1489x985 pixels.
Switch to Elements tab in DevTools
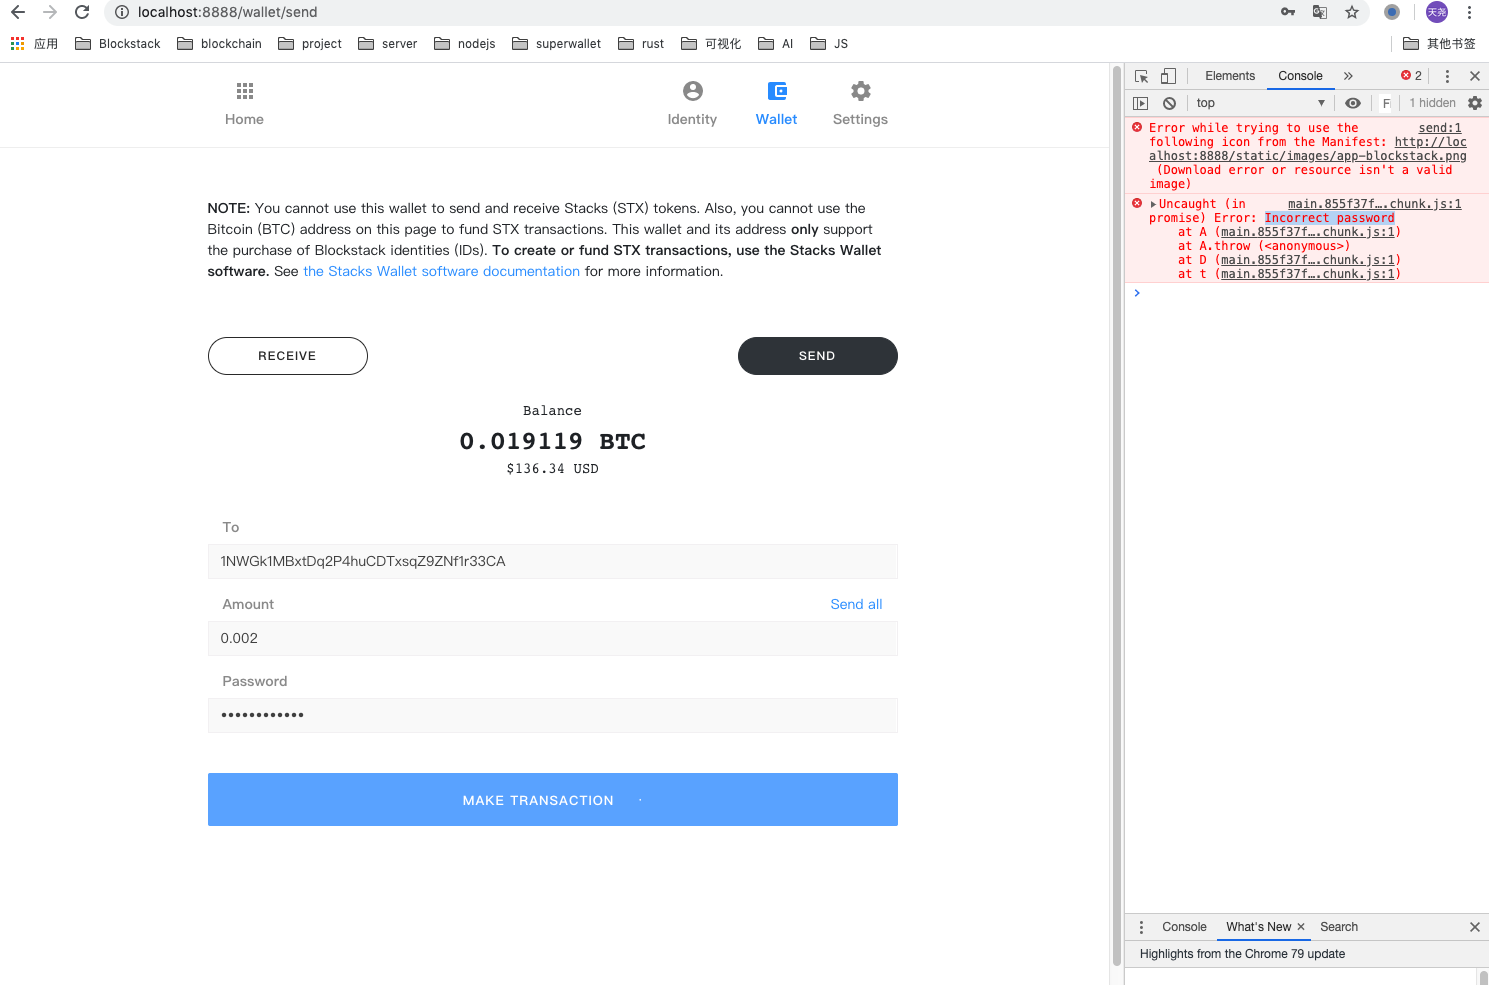[1230, 76]
